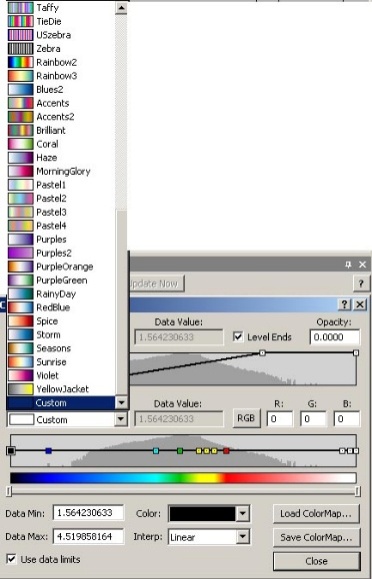Screen dimensions: 372x579
Task: Select the highlighted Custom list entry
Action: (x=61, y=403)
